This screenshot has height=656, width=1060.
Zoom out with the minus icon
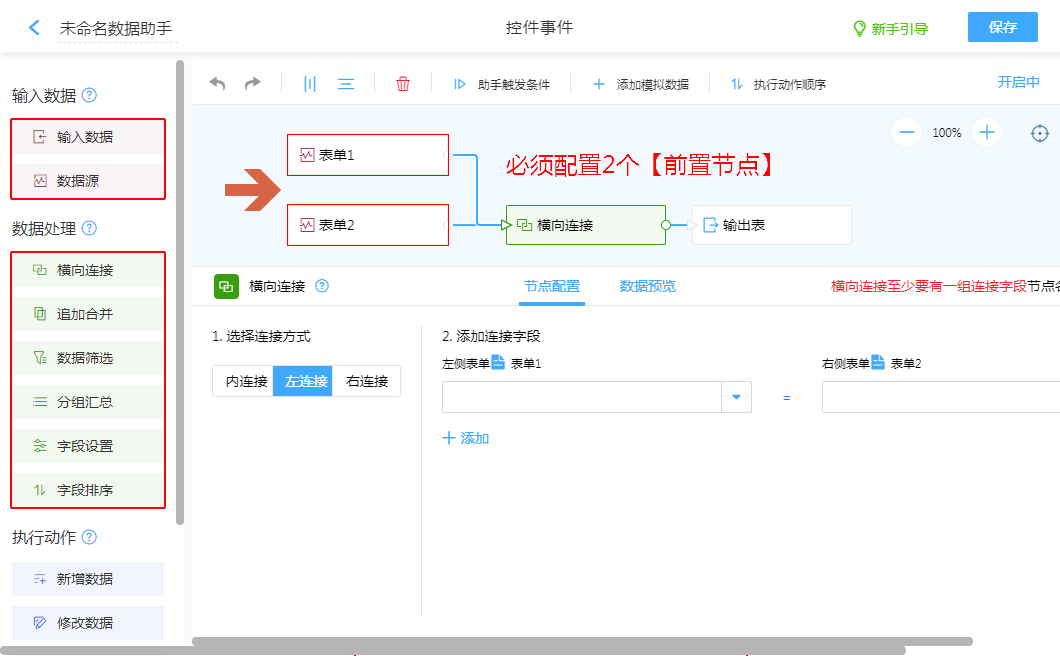pos(907,132)
